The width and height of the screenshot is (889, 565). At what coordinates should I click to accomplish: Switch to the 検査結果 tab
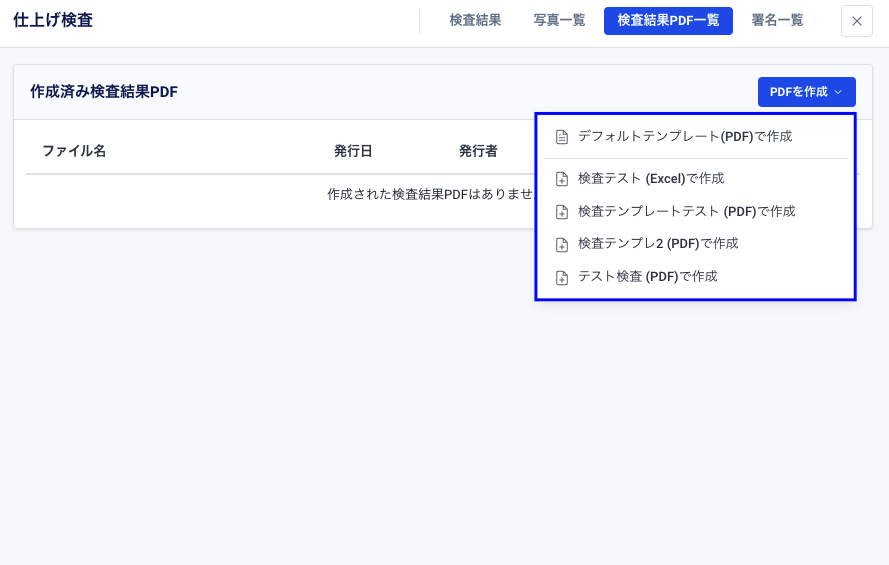tap(475, 20)
